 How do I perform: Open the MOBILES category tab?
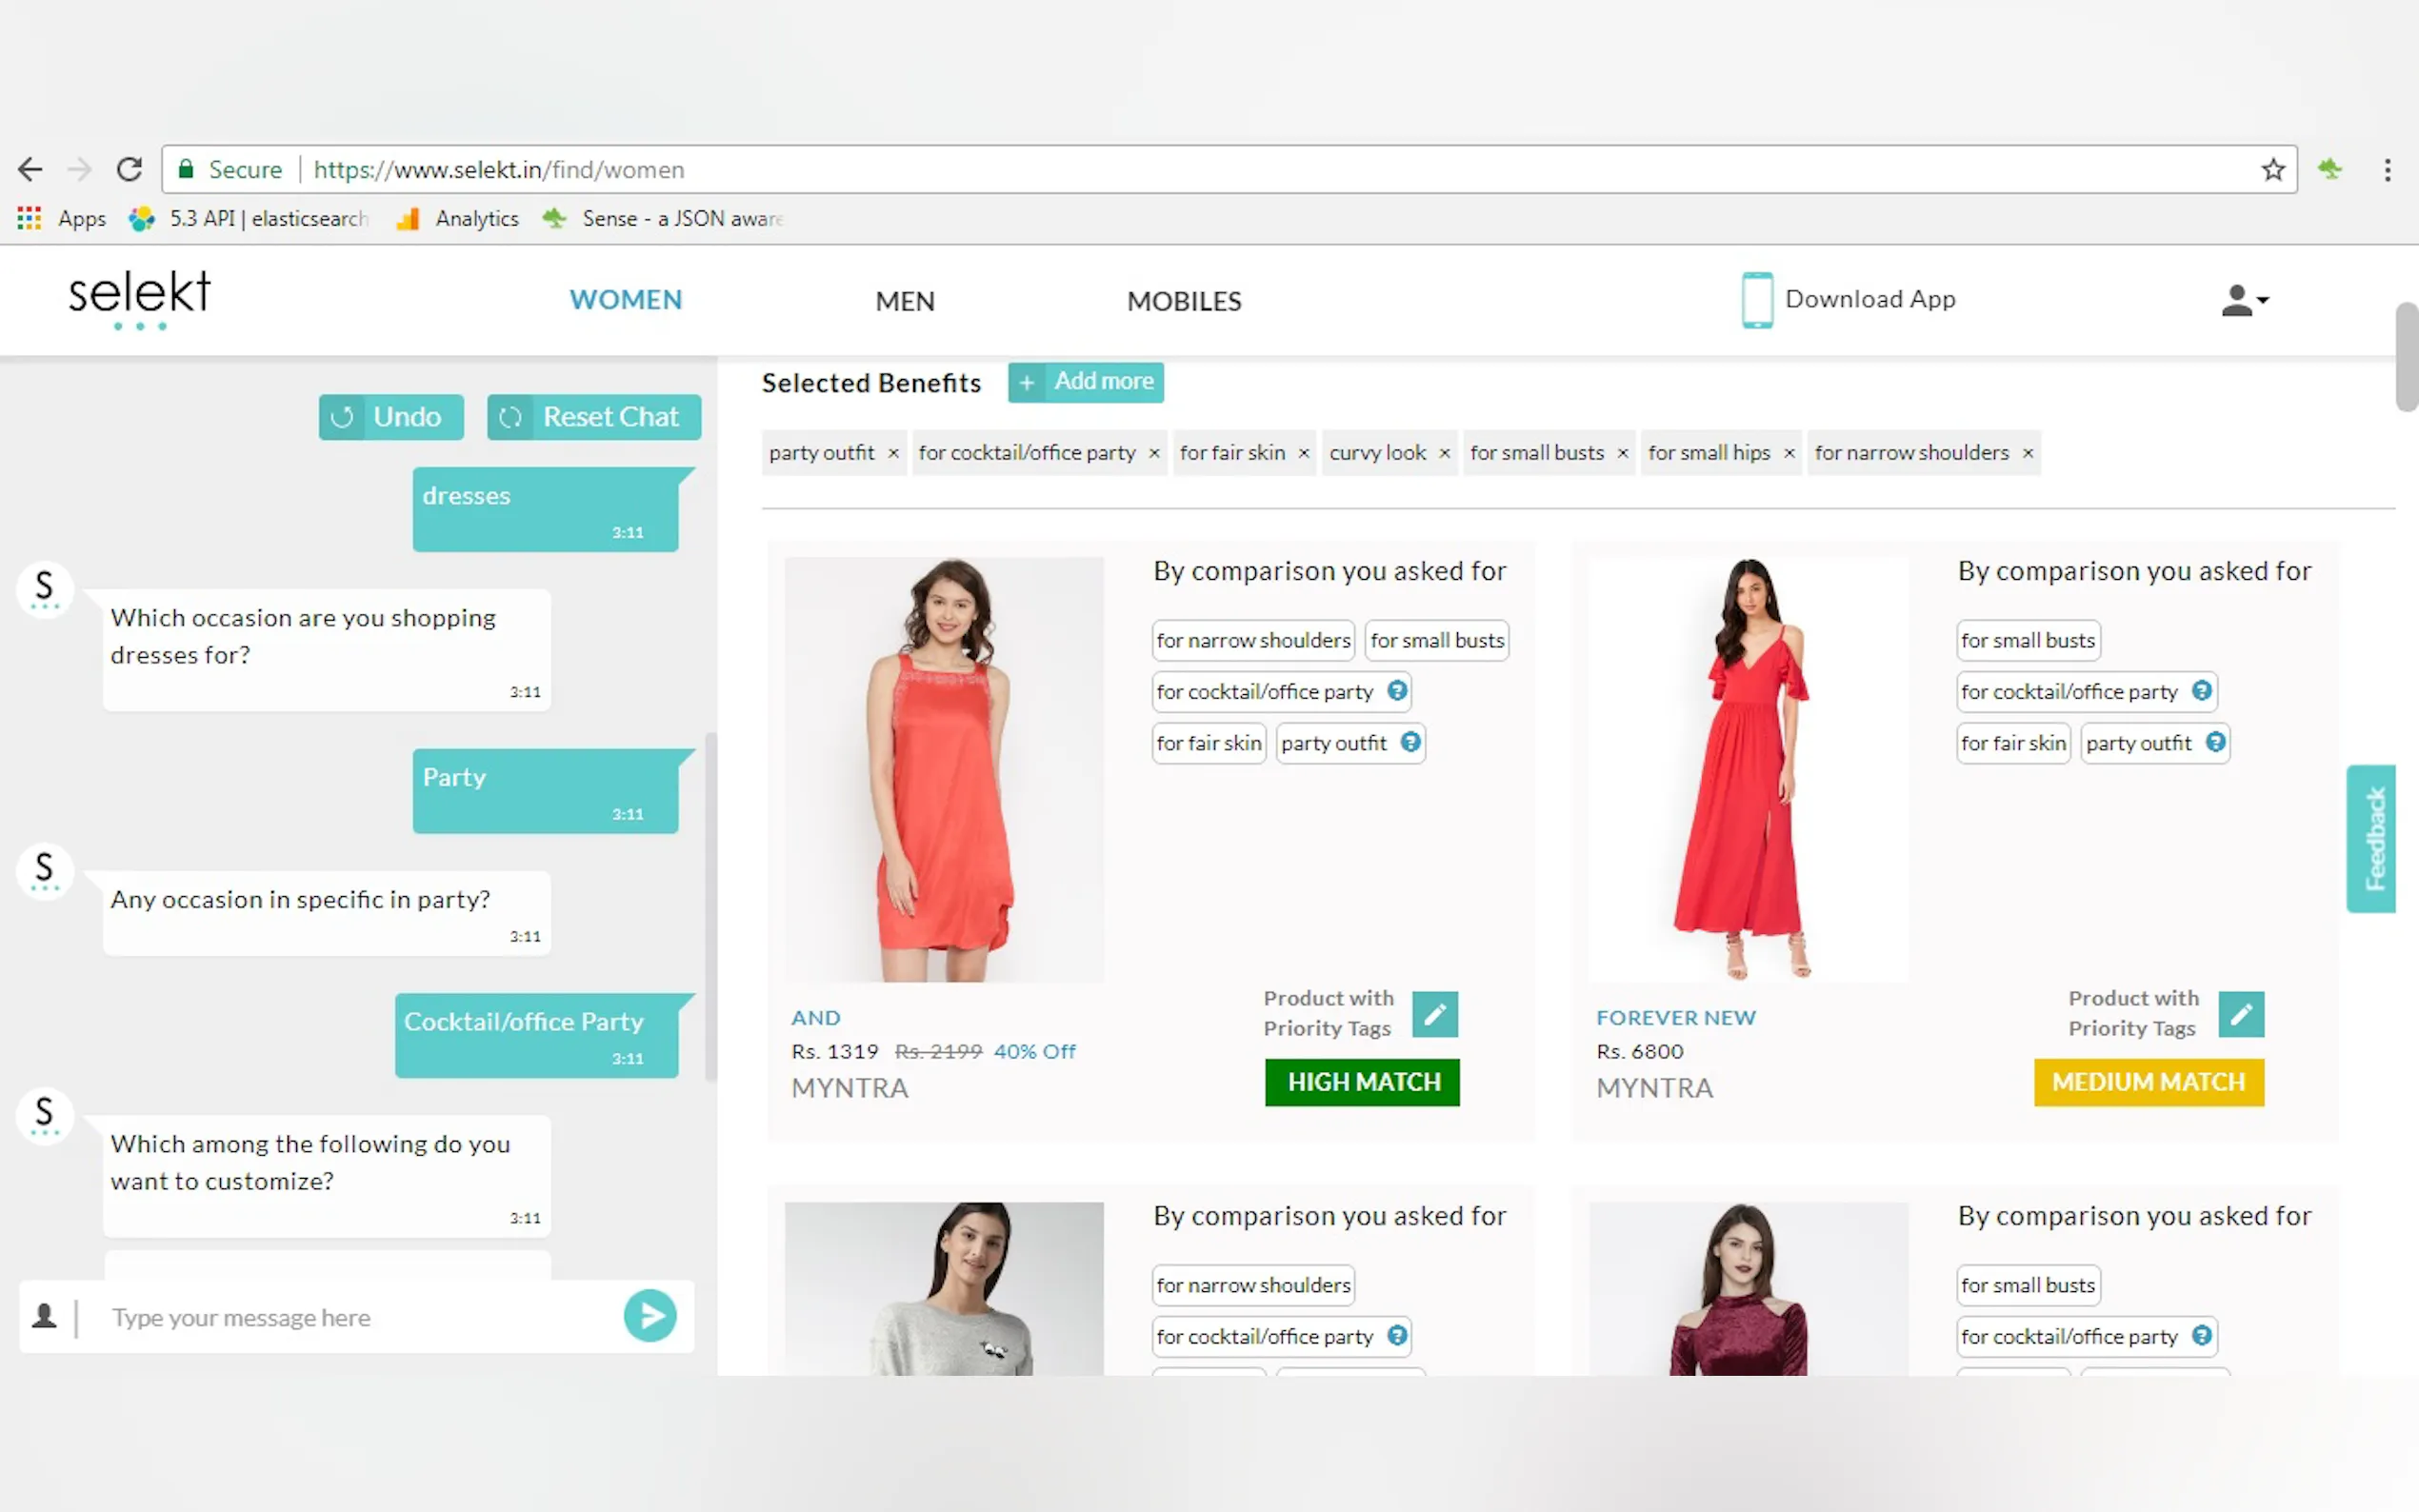pos(1183,301)
